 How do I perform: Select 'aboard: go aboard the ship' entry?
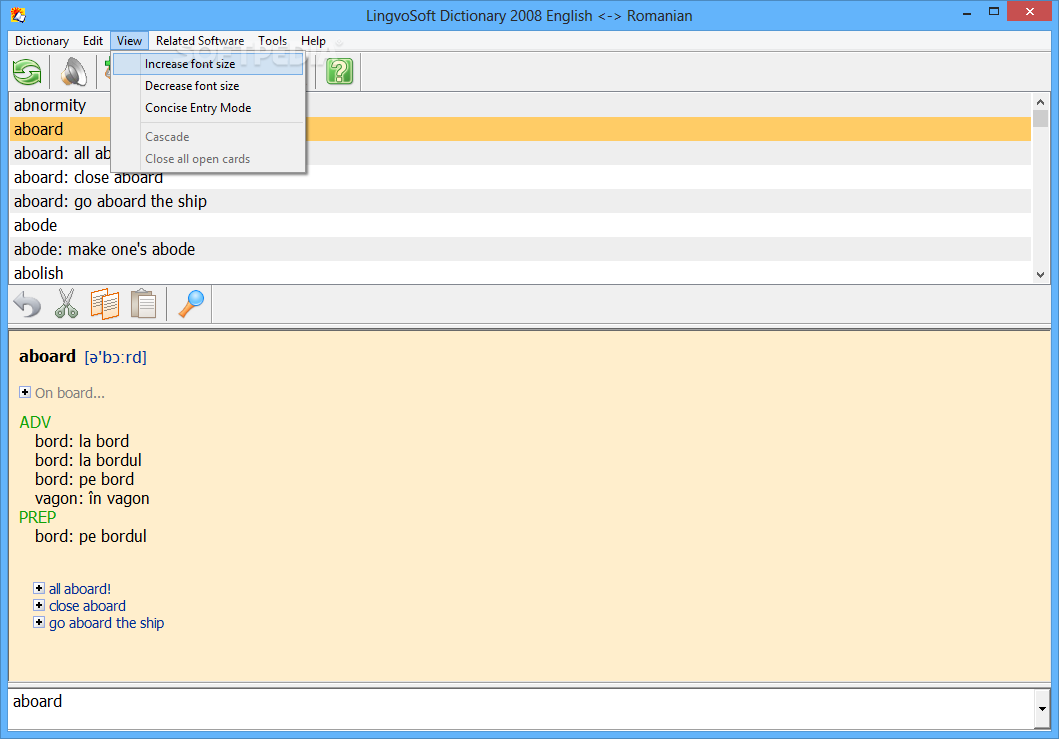coord(520,201)
